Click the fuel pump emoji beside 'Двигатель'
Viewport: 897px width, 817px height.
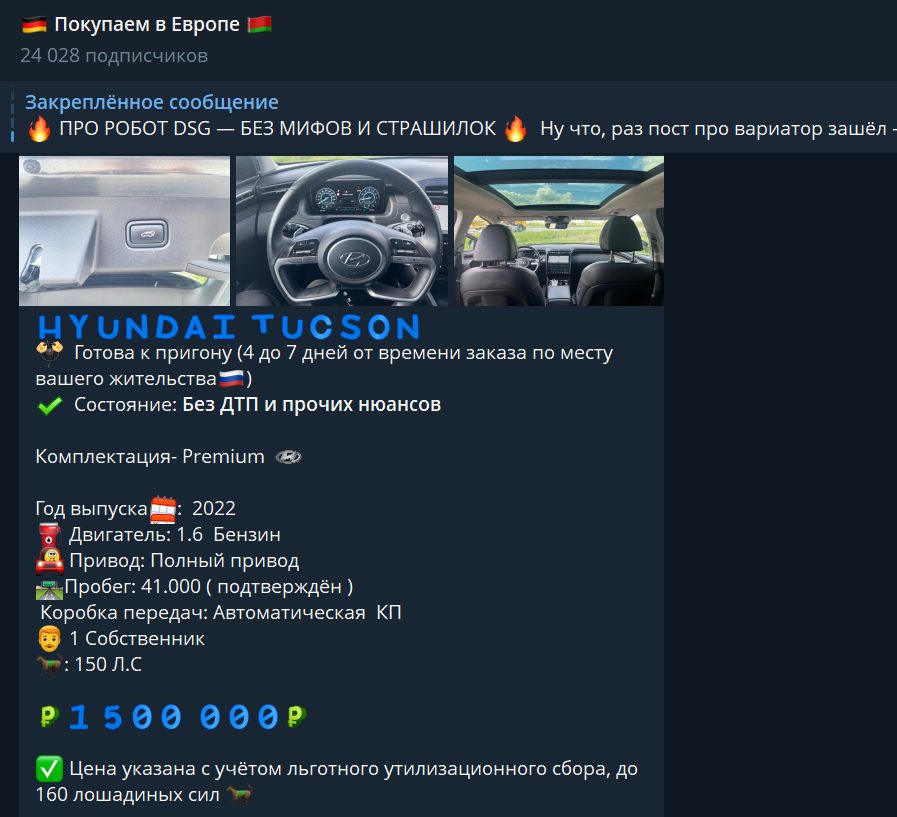[x=49, y=535]
